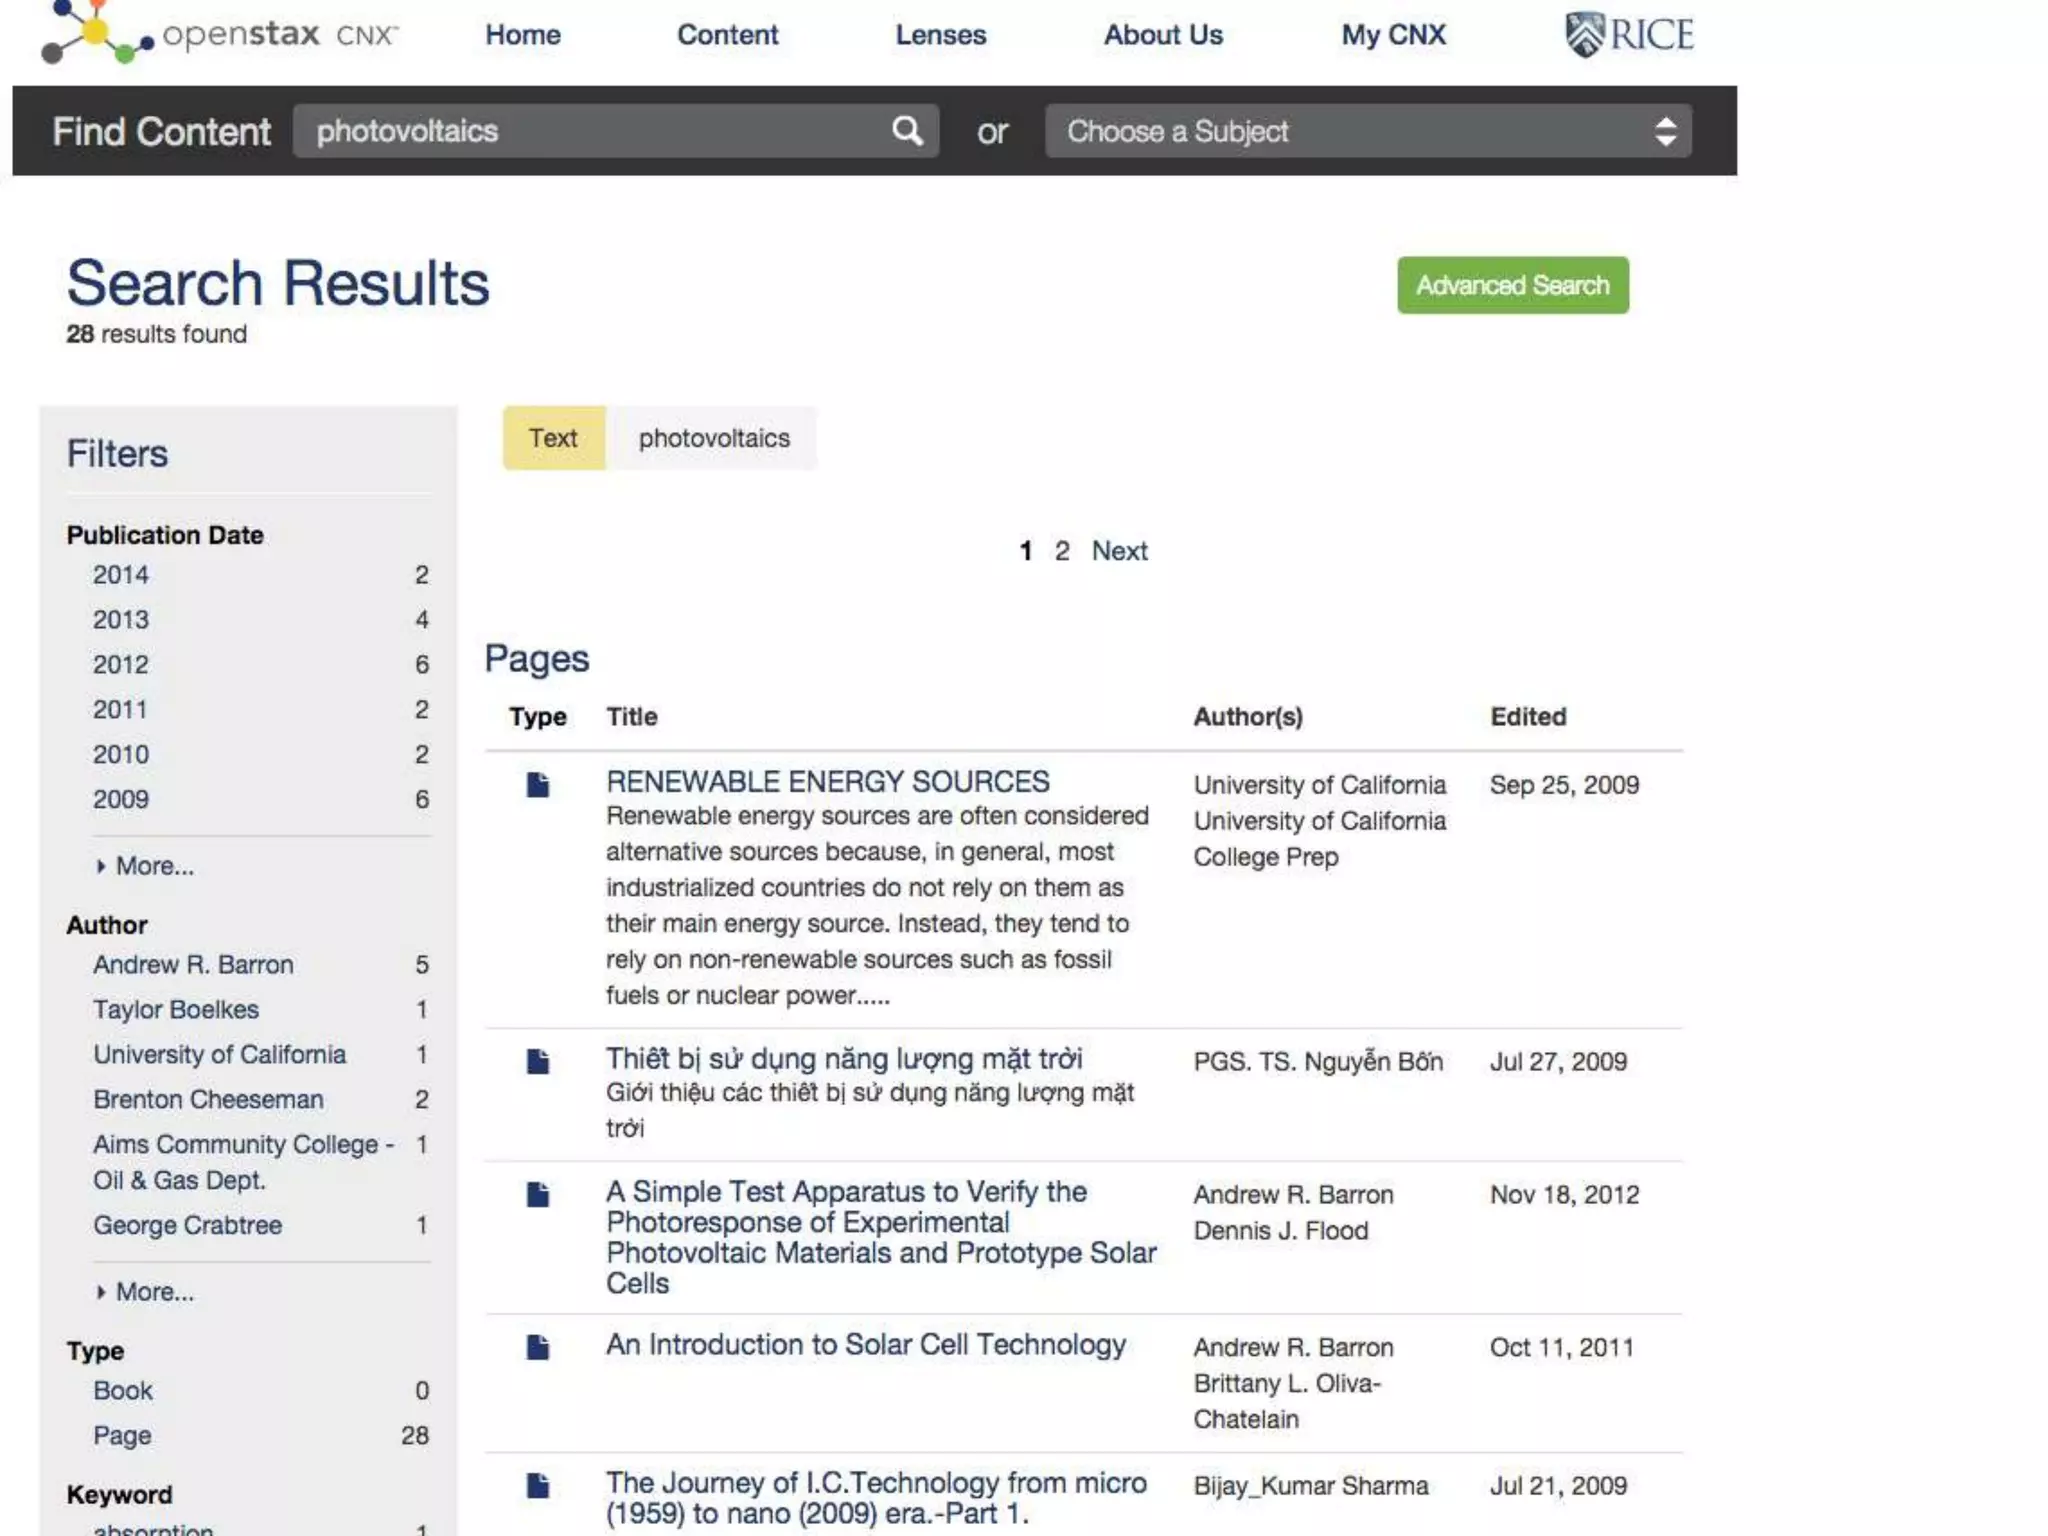Click the Next pagination link

(1119, 551)
